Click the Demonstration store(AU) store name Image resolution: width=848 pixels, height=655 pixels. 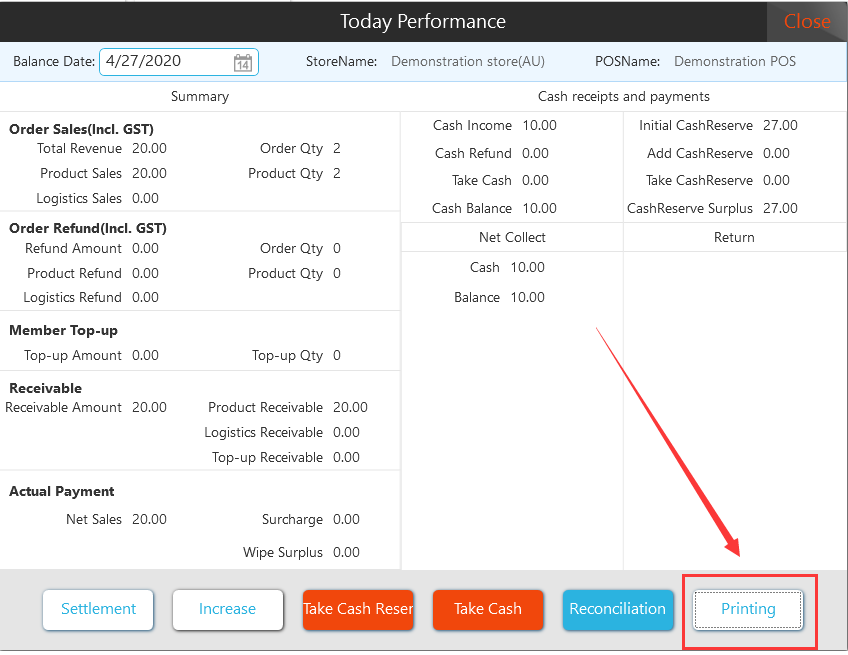pos(468,62)
